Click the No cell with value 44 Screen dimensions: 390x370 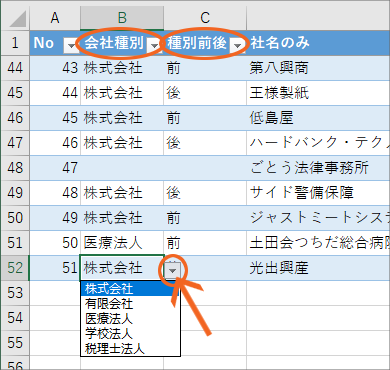pos(55,93)
